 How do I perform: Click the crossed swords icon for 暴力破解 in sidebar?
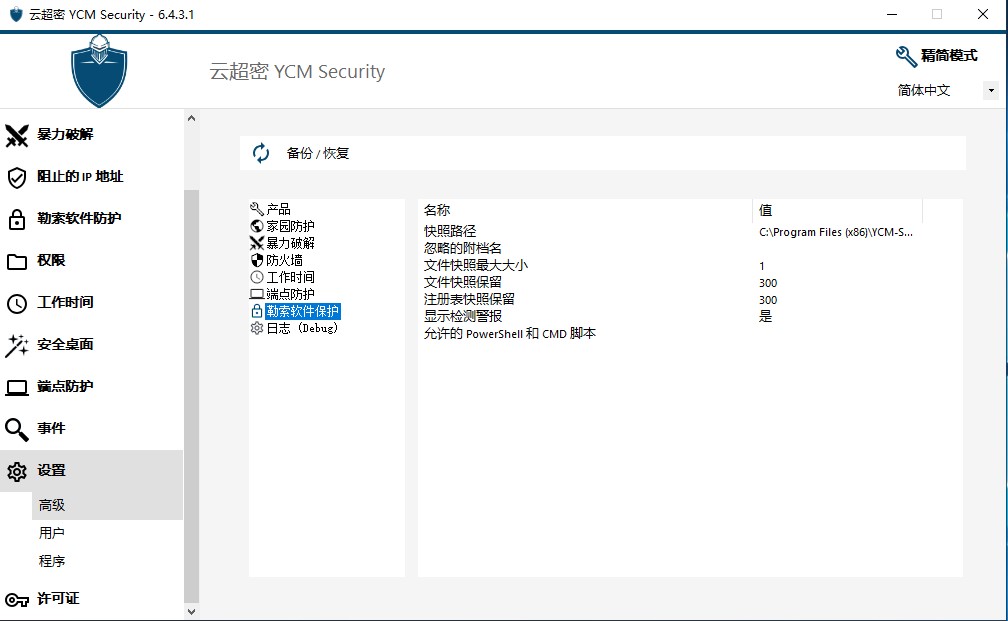pos(17,135)
